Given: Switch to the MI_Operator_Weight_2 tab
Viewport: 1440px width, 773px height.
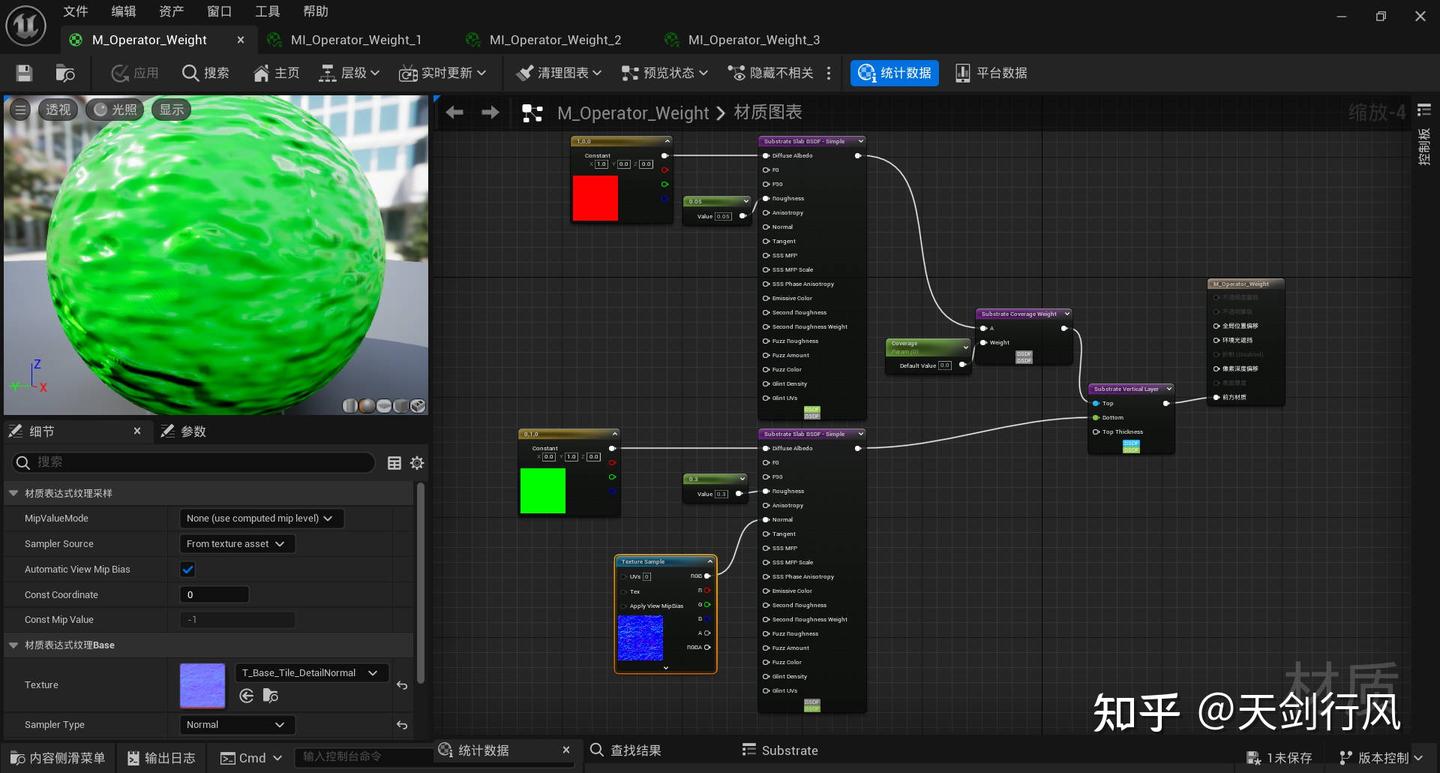Looking at the screenshot, I should tap(554, 40).
